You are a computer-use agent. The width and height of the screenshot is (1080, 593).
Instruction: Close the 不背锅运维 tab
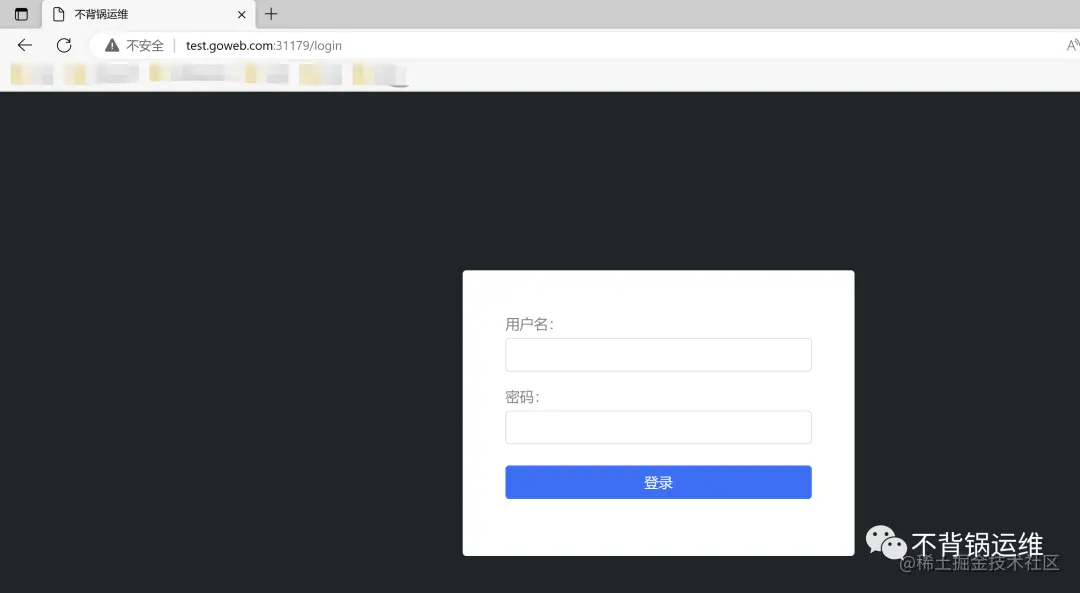coord(239,14)
